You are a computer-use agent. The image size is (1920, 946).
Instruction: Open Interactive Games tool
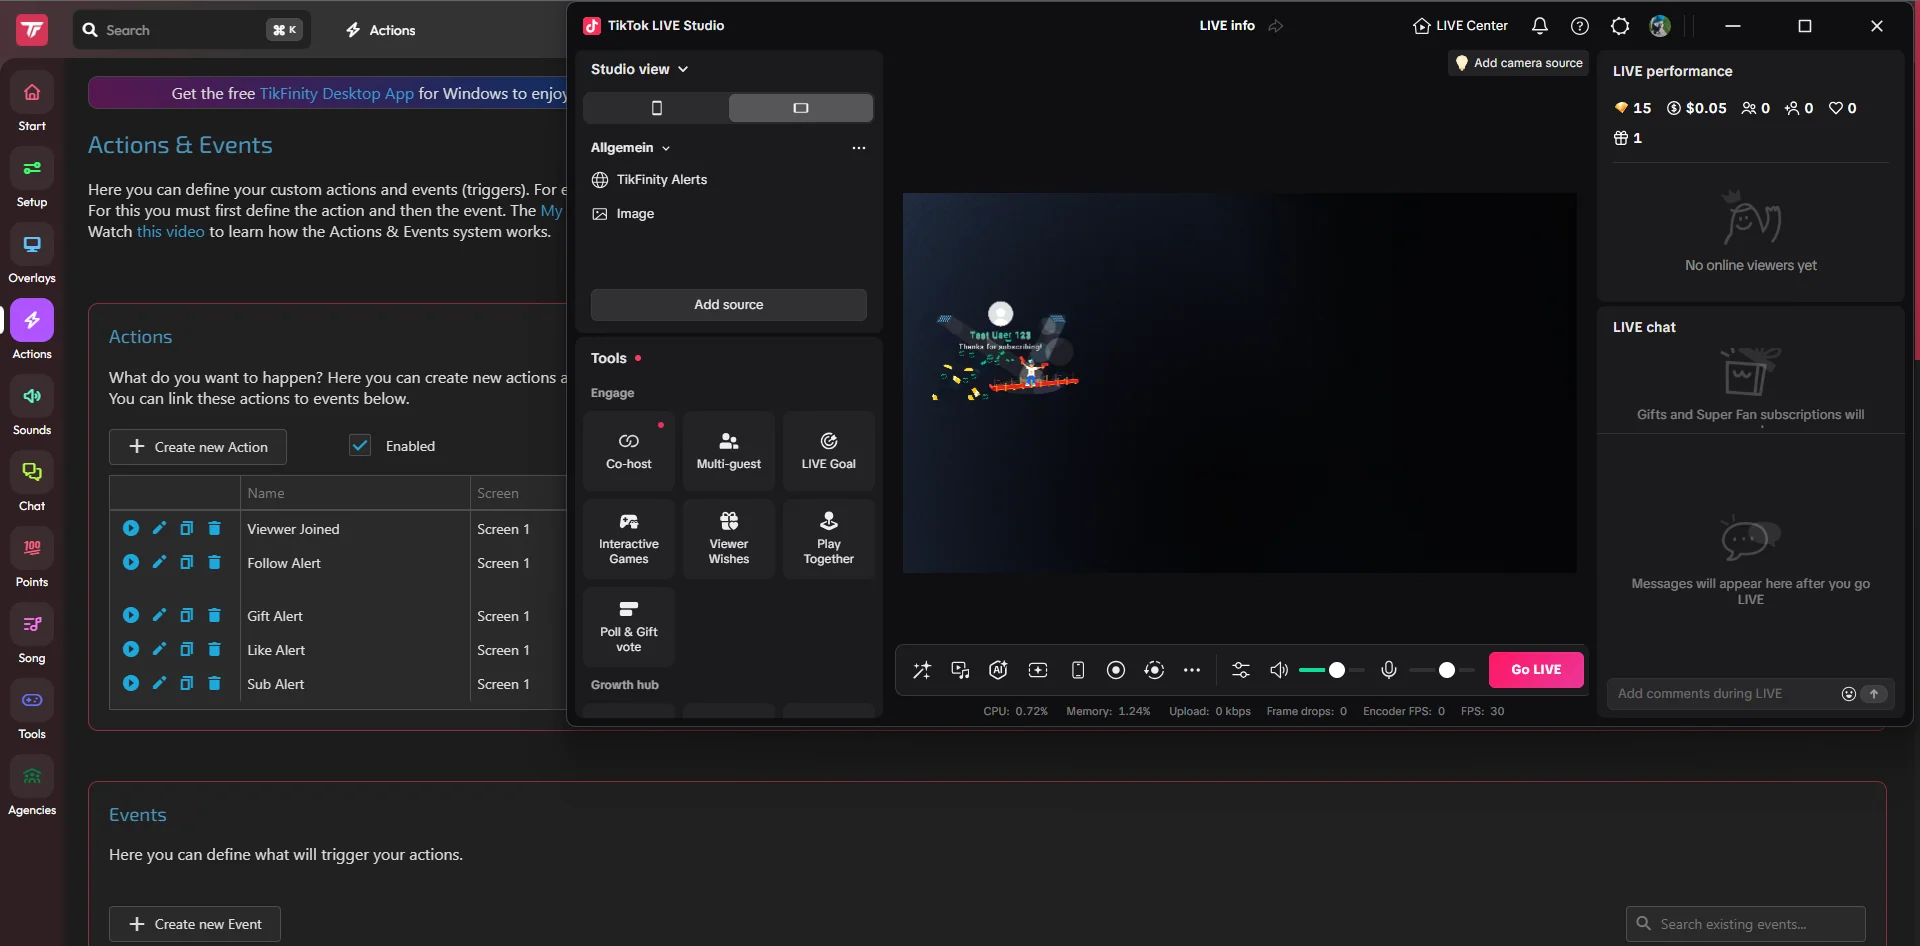pyautogui.click(x=629, y=539)
